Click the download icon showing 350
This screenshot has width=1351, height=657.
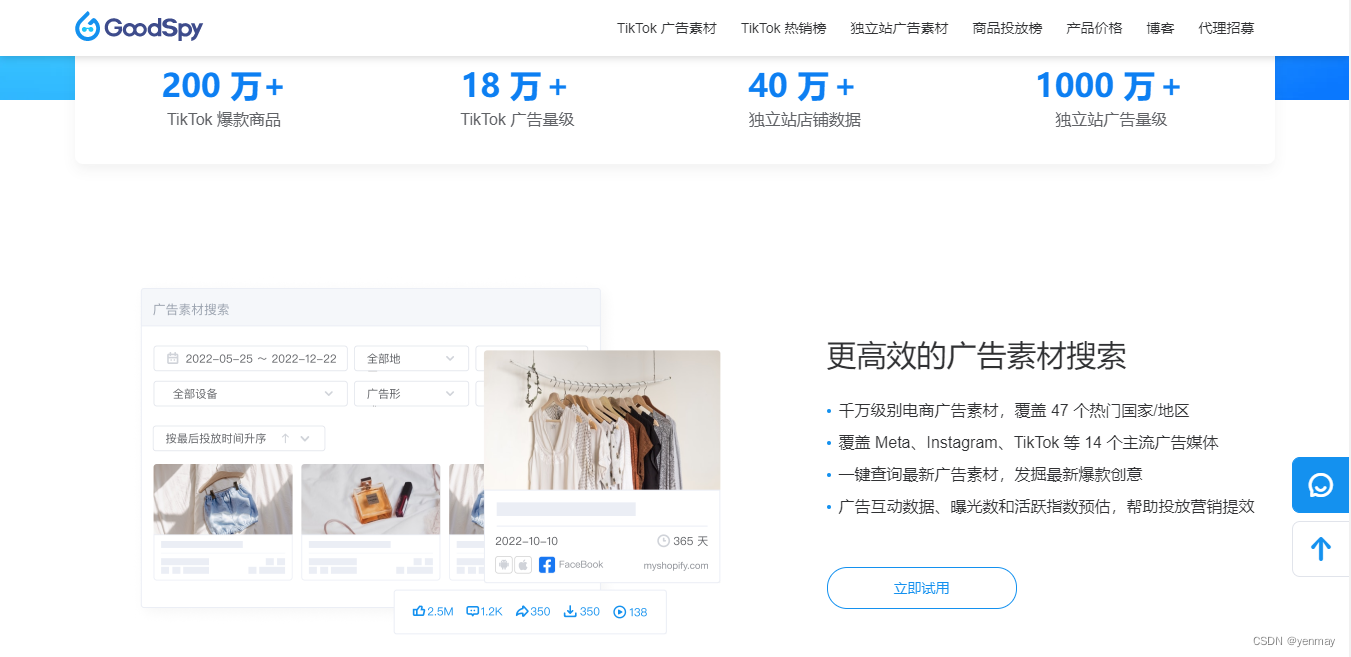(x=570, y=611)
